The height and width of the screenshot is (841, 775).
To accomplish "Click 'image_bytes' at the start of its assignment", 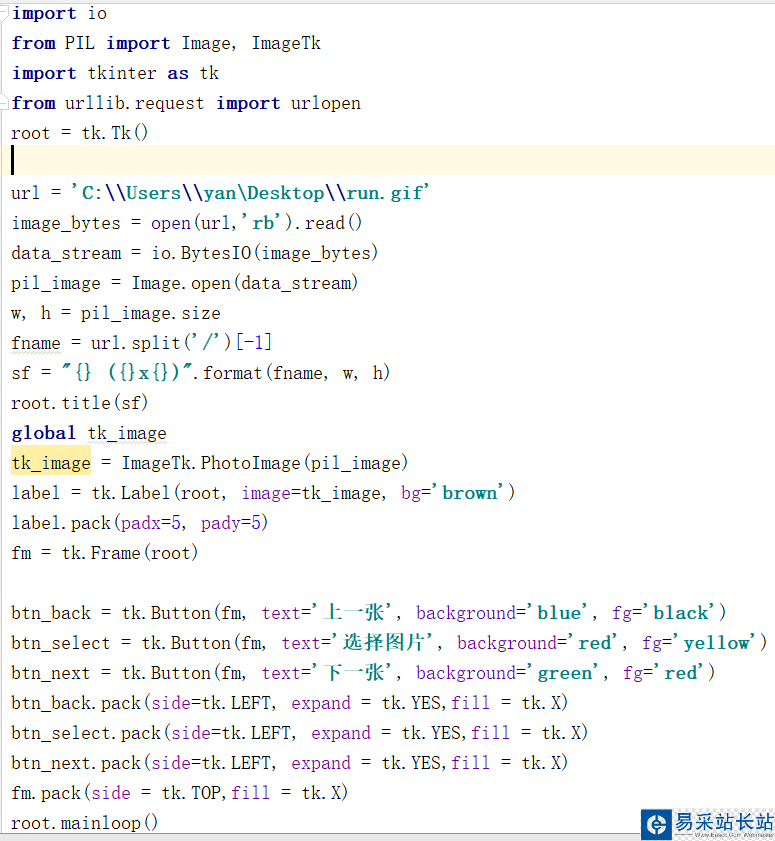I will click(66, 223).
